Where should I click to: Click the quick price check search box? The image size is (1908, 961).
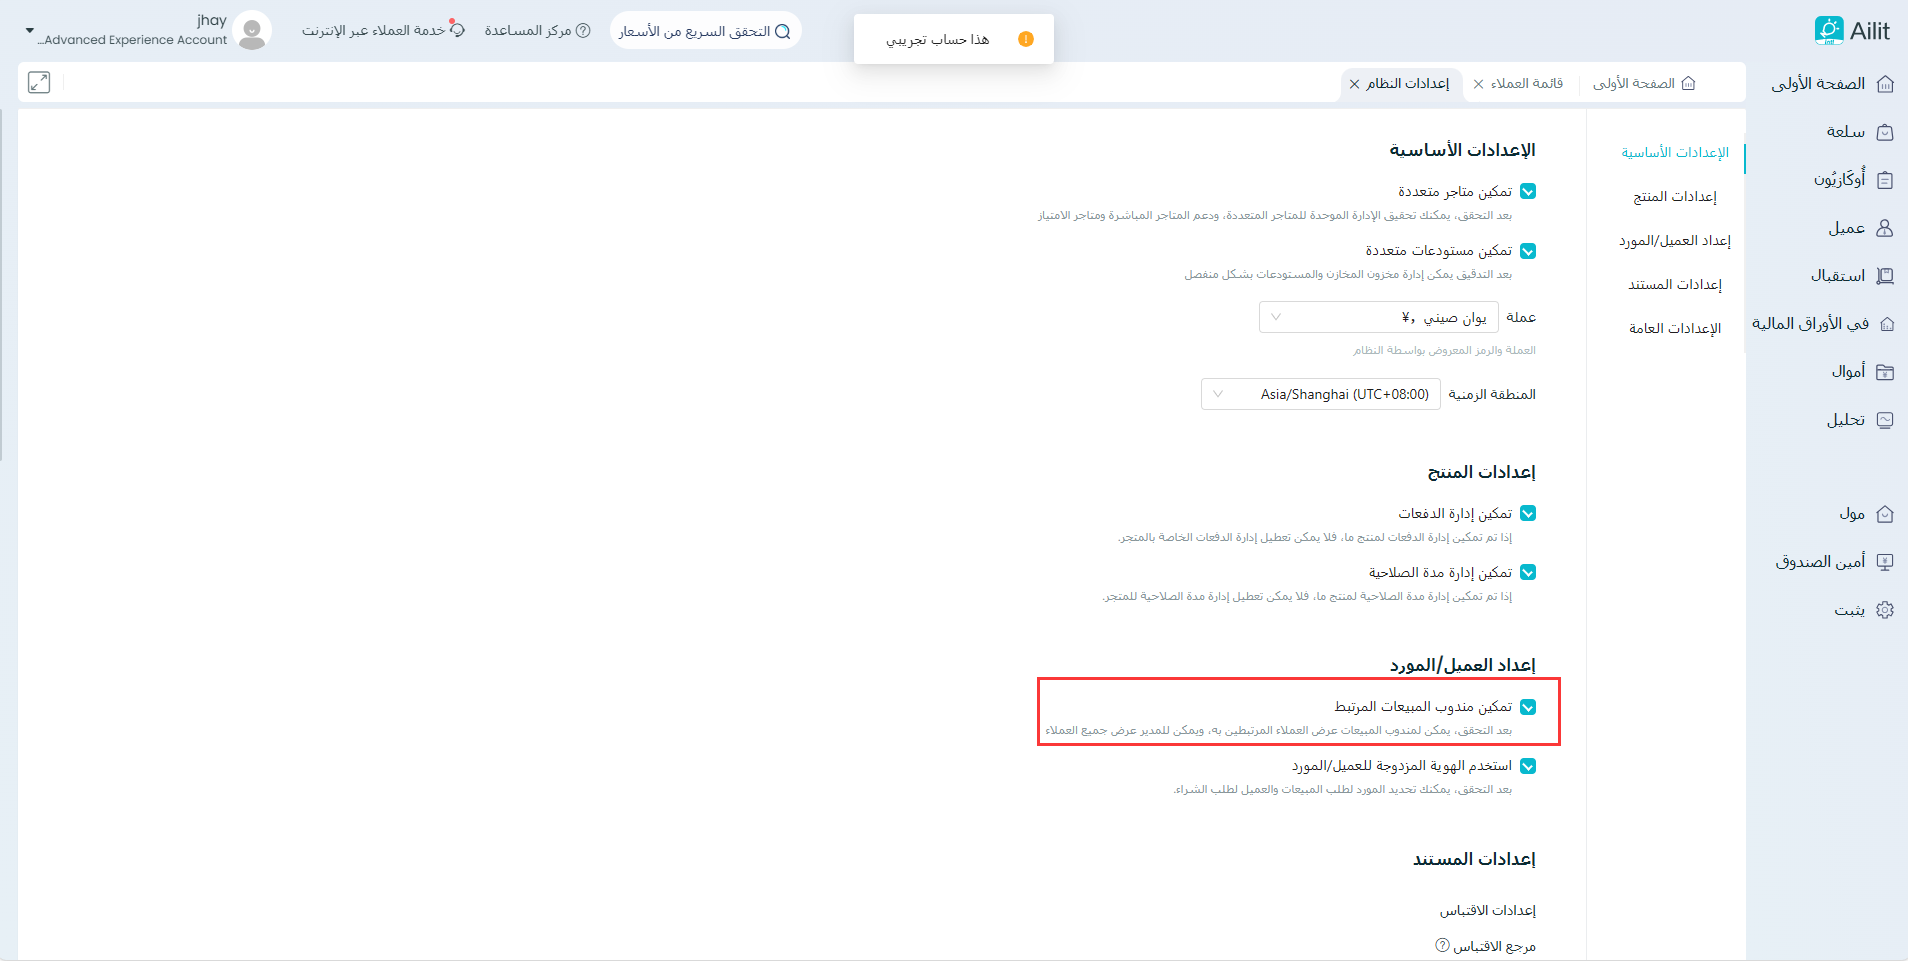(705, 32)
